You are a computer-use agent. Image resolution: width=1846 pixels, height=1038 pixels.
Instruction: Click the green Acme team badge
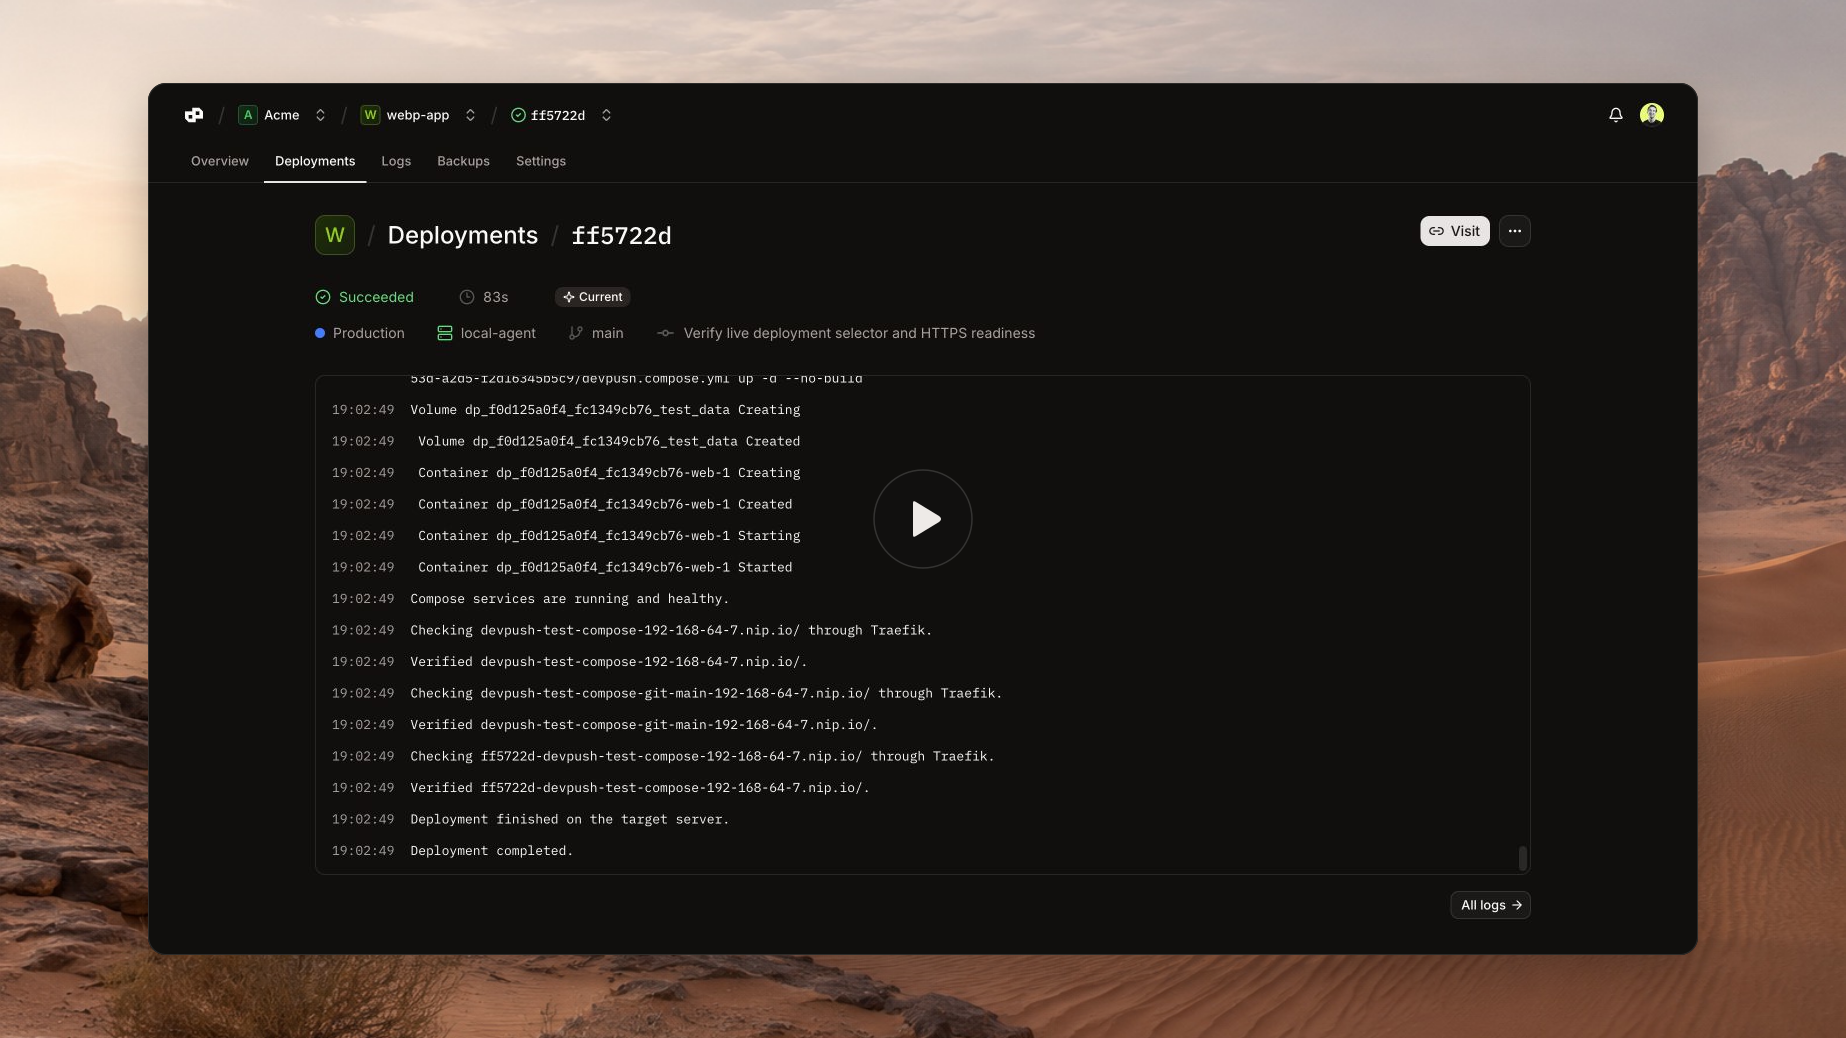(x=248, y=115)
